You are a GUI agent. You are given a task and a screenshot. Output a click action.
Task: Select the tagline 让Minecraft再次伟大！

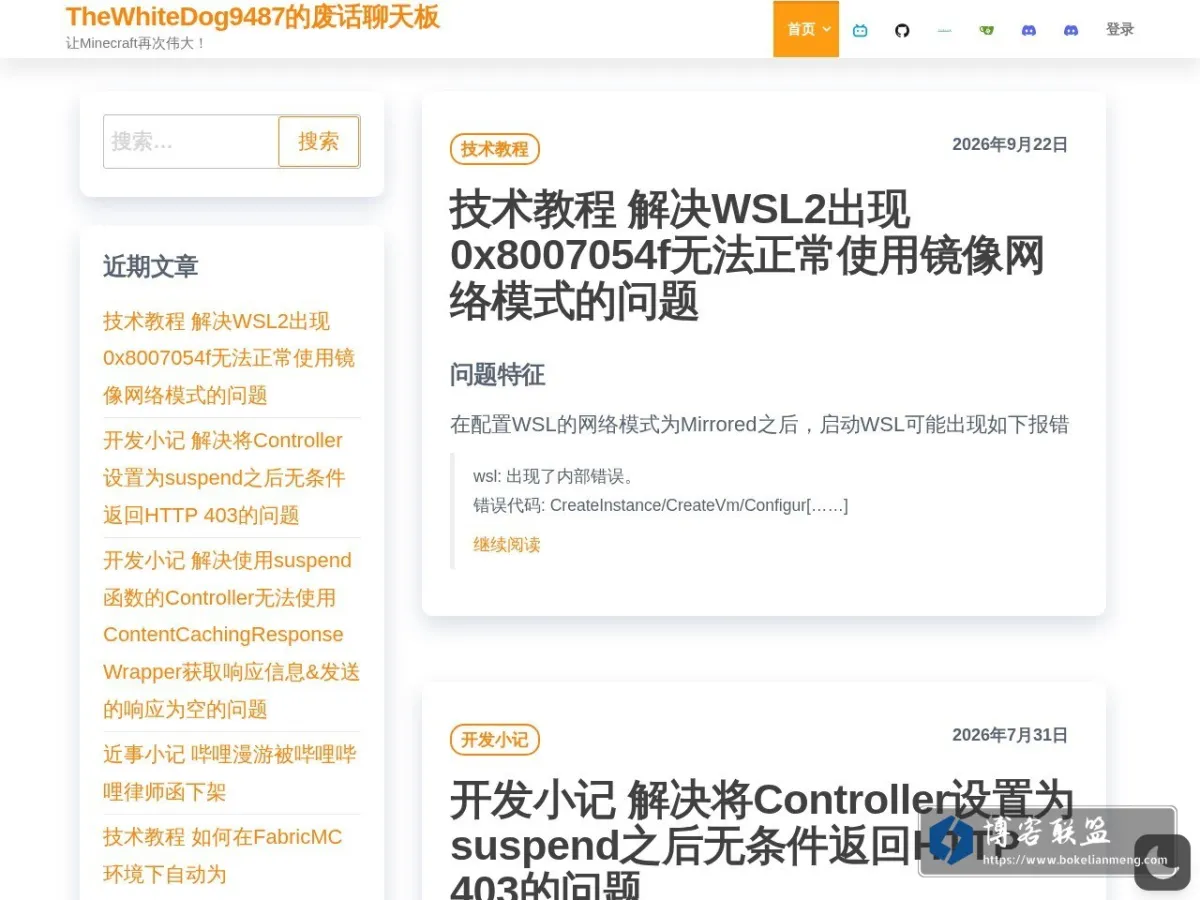136,43
